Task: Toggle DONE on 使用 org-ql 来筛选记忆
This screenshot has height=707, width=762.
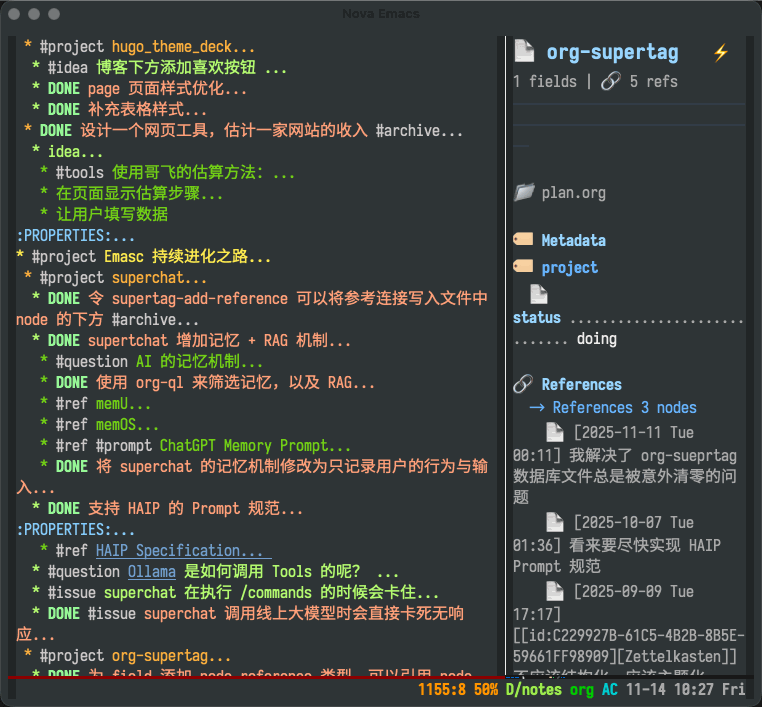Action: pos(72,382)
